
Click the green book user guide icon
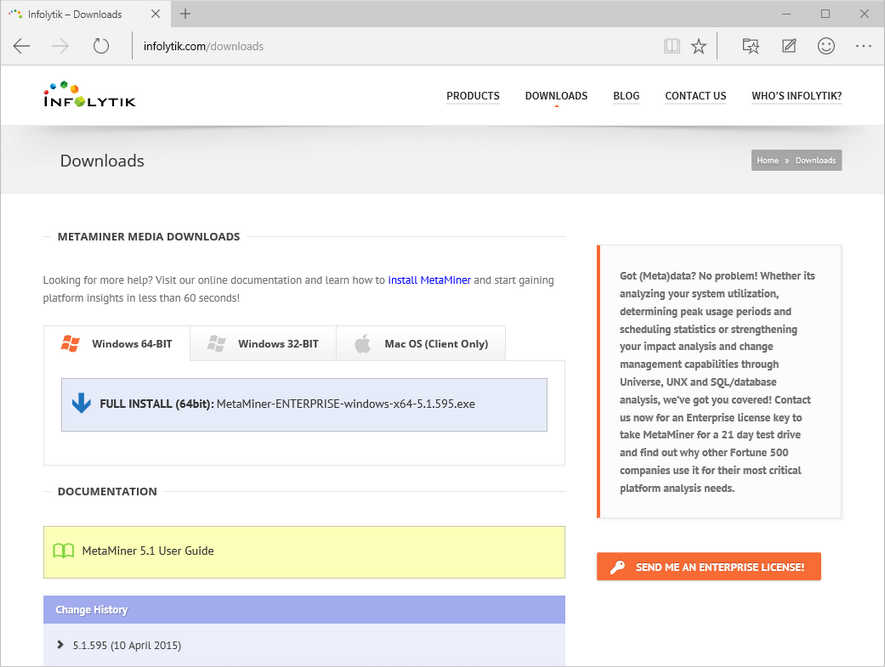pyautogui.click(x=63, y=551)
